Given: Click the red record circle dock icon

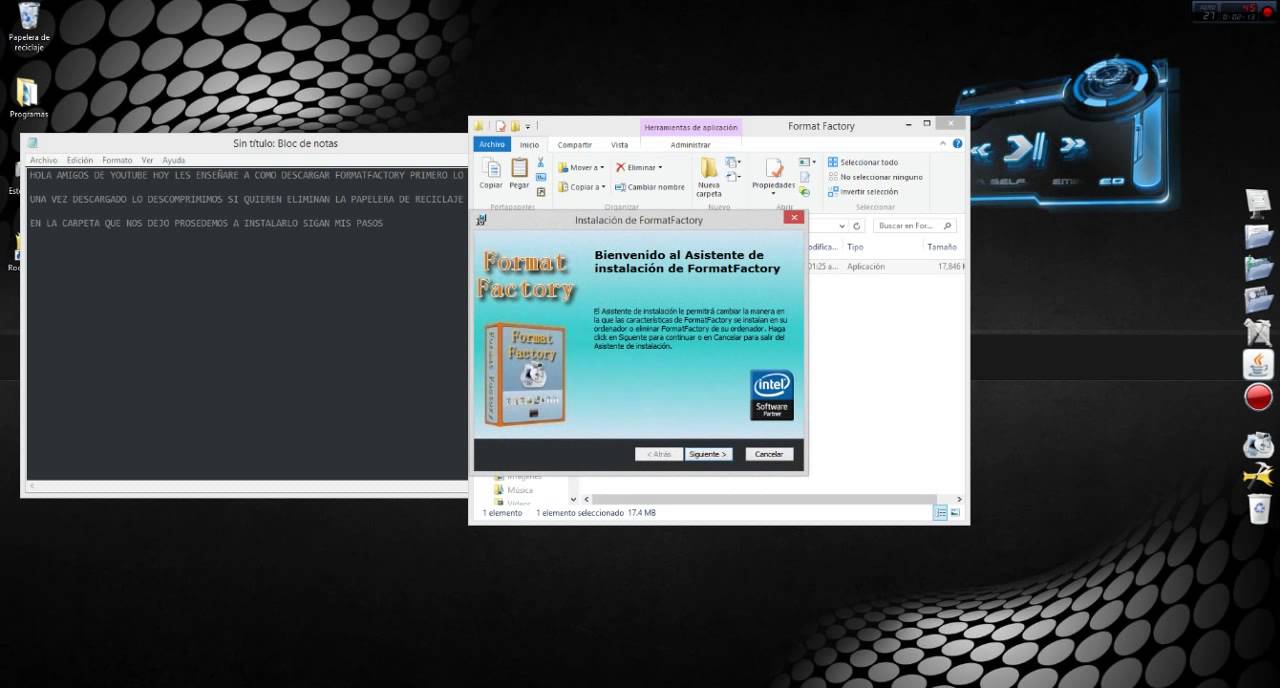Looking at the screenshot, I should click(x=1258, y=398).
